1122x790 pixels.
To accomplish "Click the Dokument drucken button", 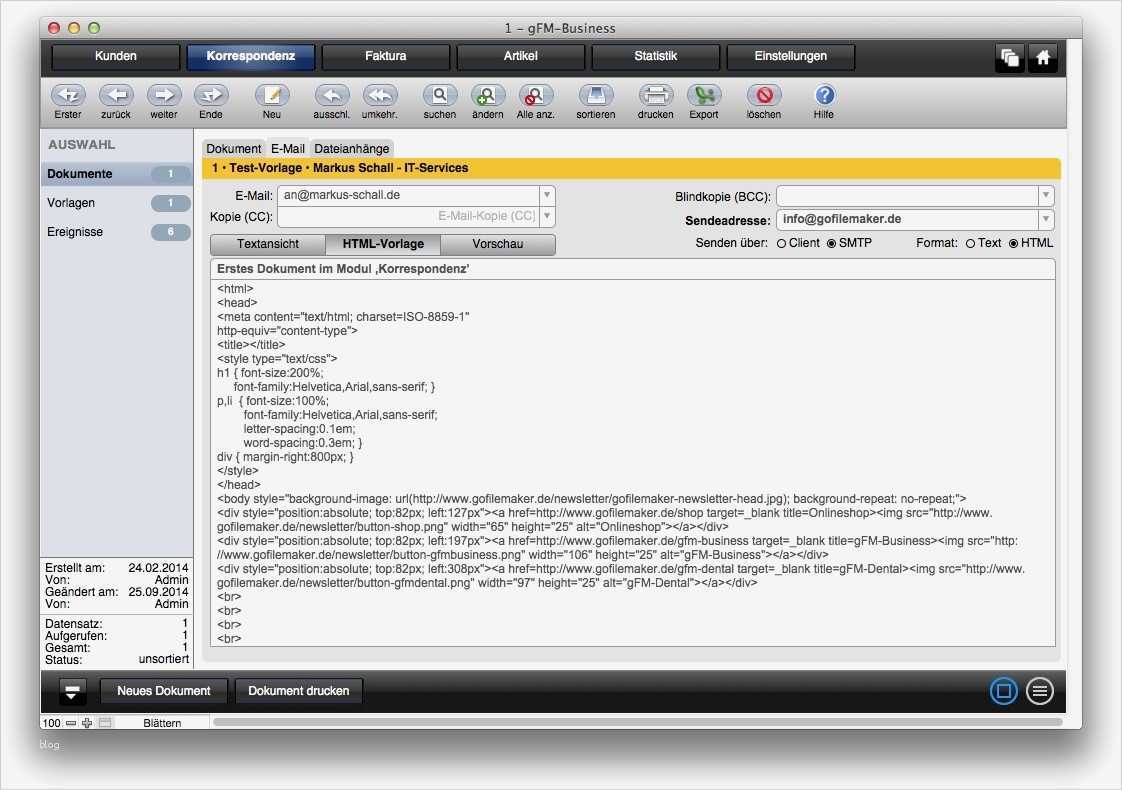I will [298, 691].
